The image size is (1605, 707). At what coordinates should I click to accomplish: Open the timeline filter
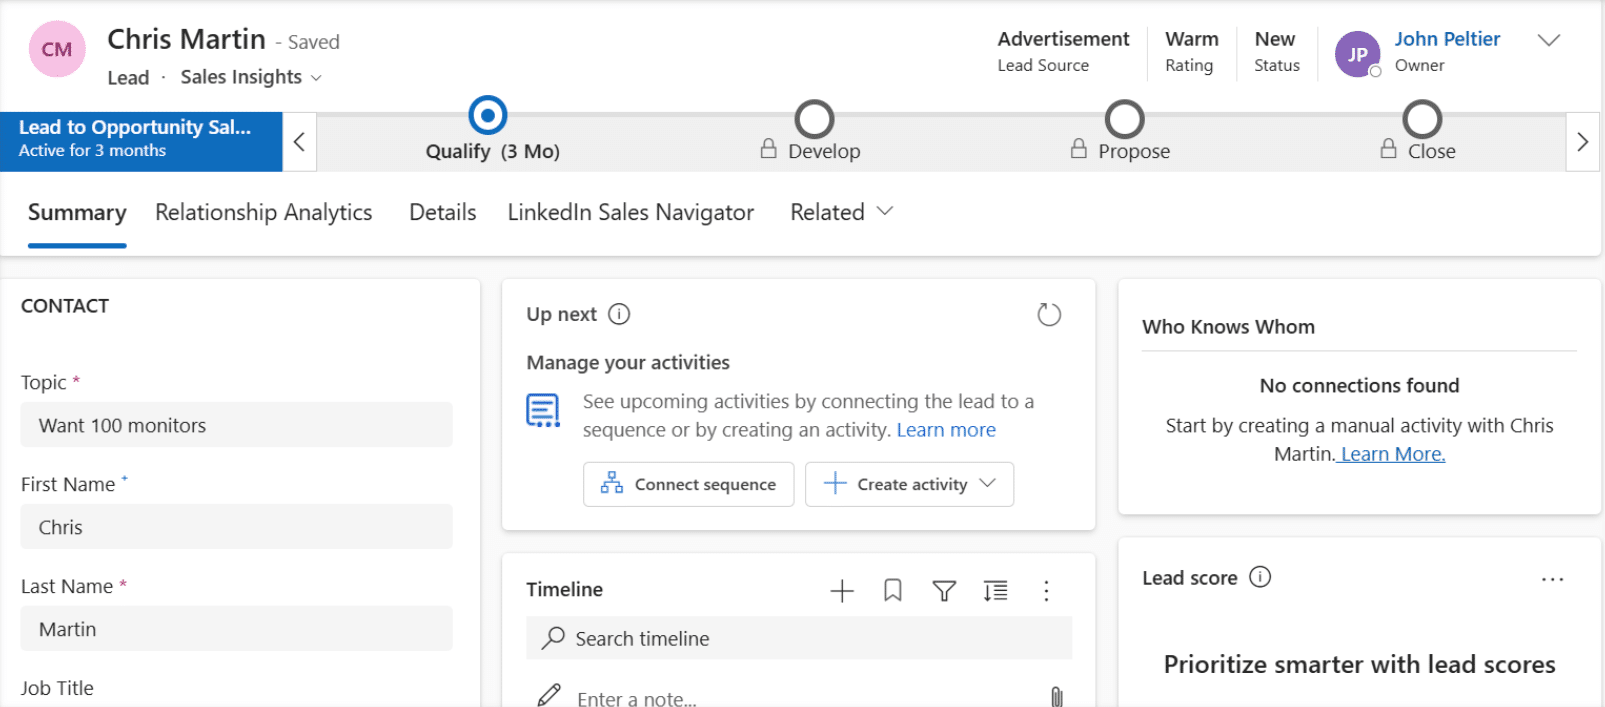coord(944,591)
